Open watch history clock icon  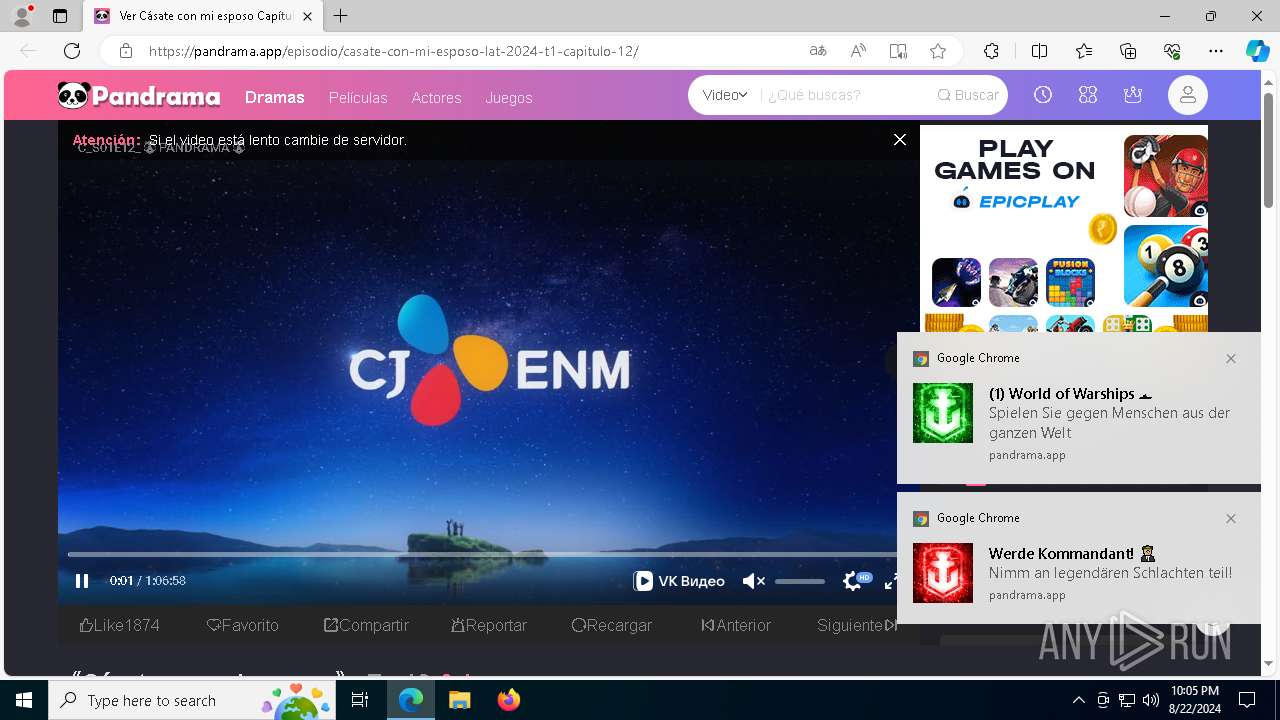[x=1043, y=95]
